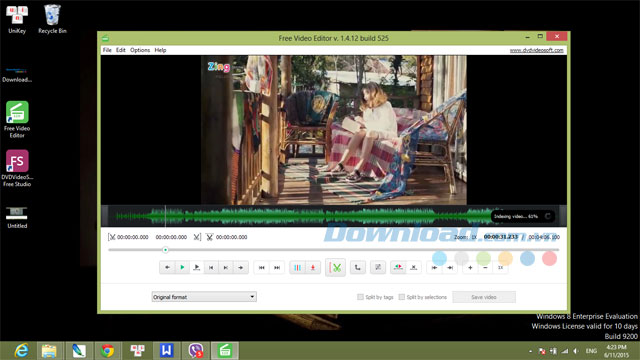This screenshot has width=640, height=360.
Task: Open the Edit menu
Action: pos(120,50)
